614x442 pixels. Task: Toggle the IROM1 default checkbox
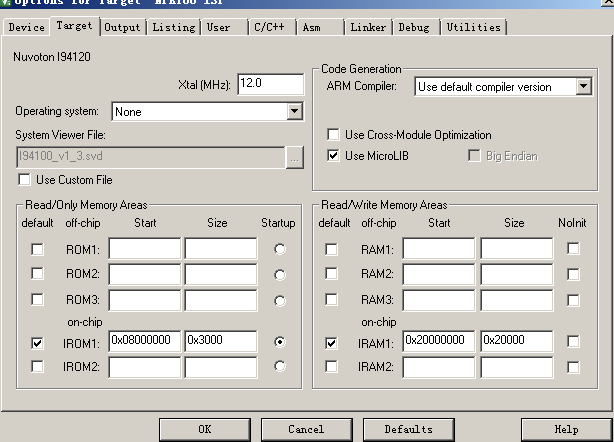(x=37, y=343)
